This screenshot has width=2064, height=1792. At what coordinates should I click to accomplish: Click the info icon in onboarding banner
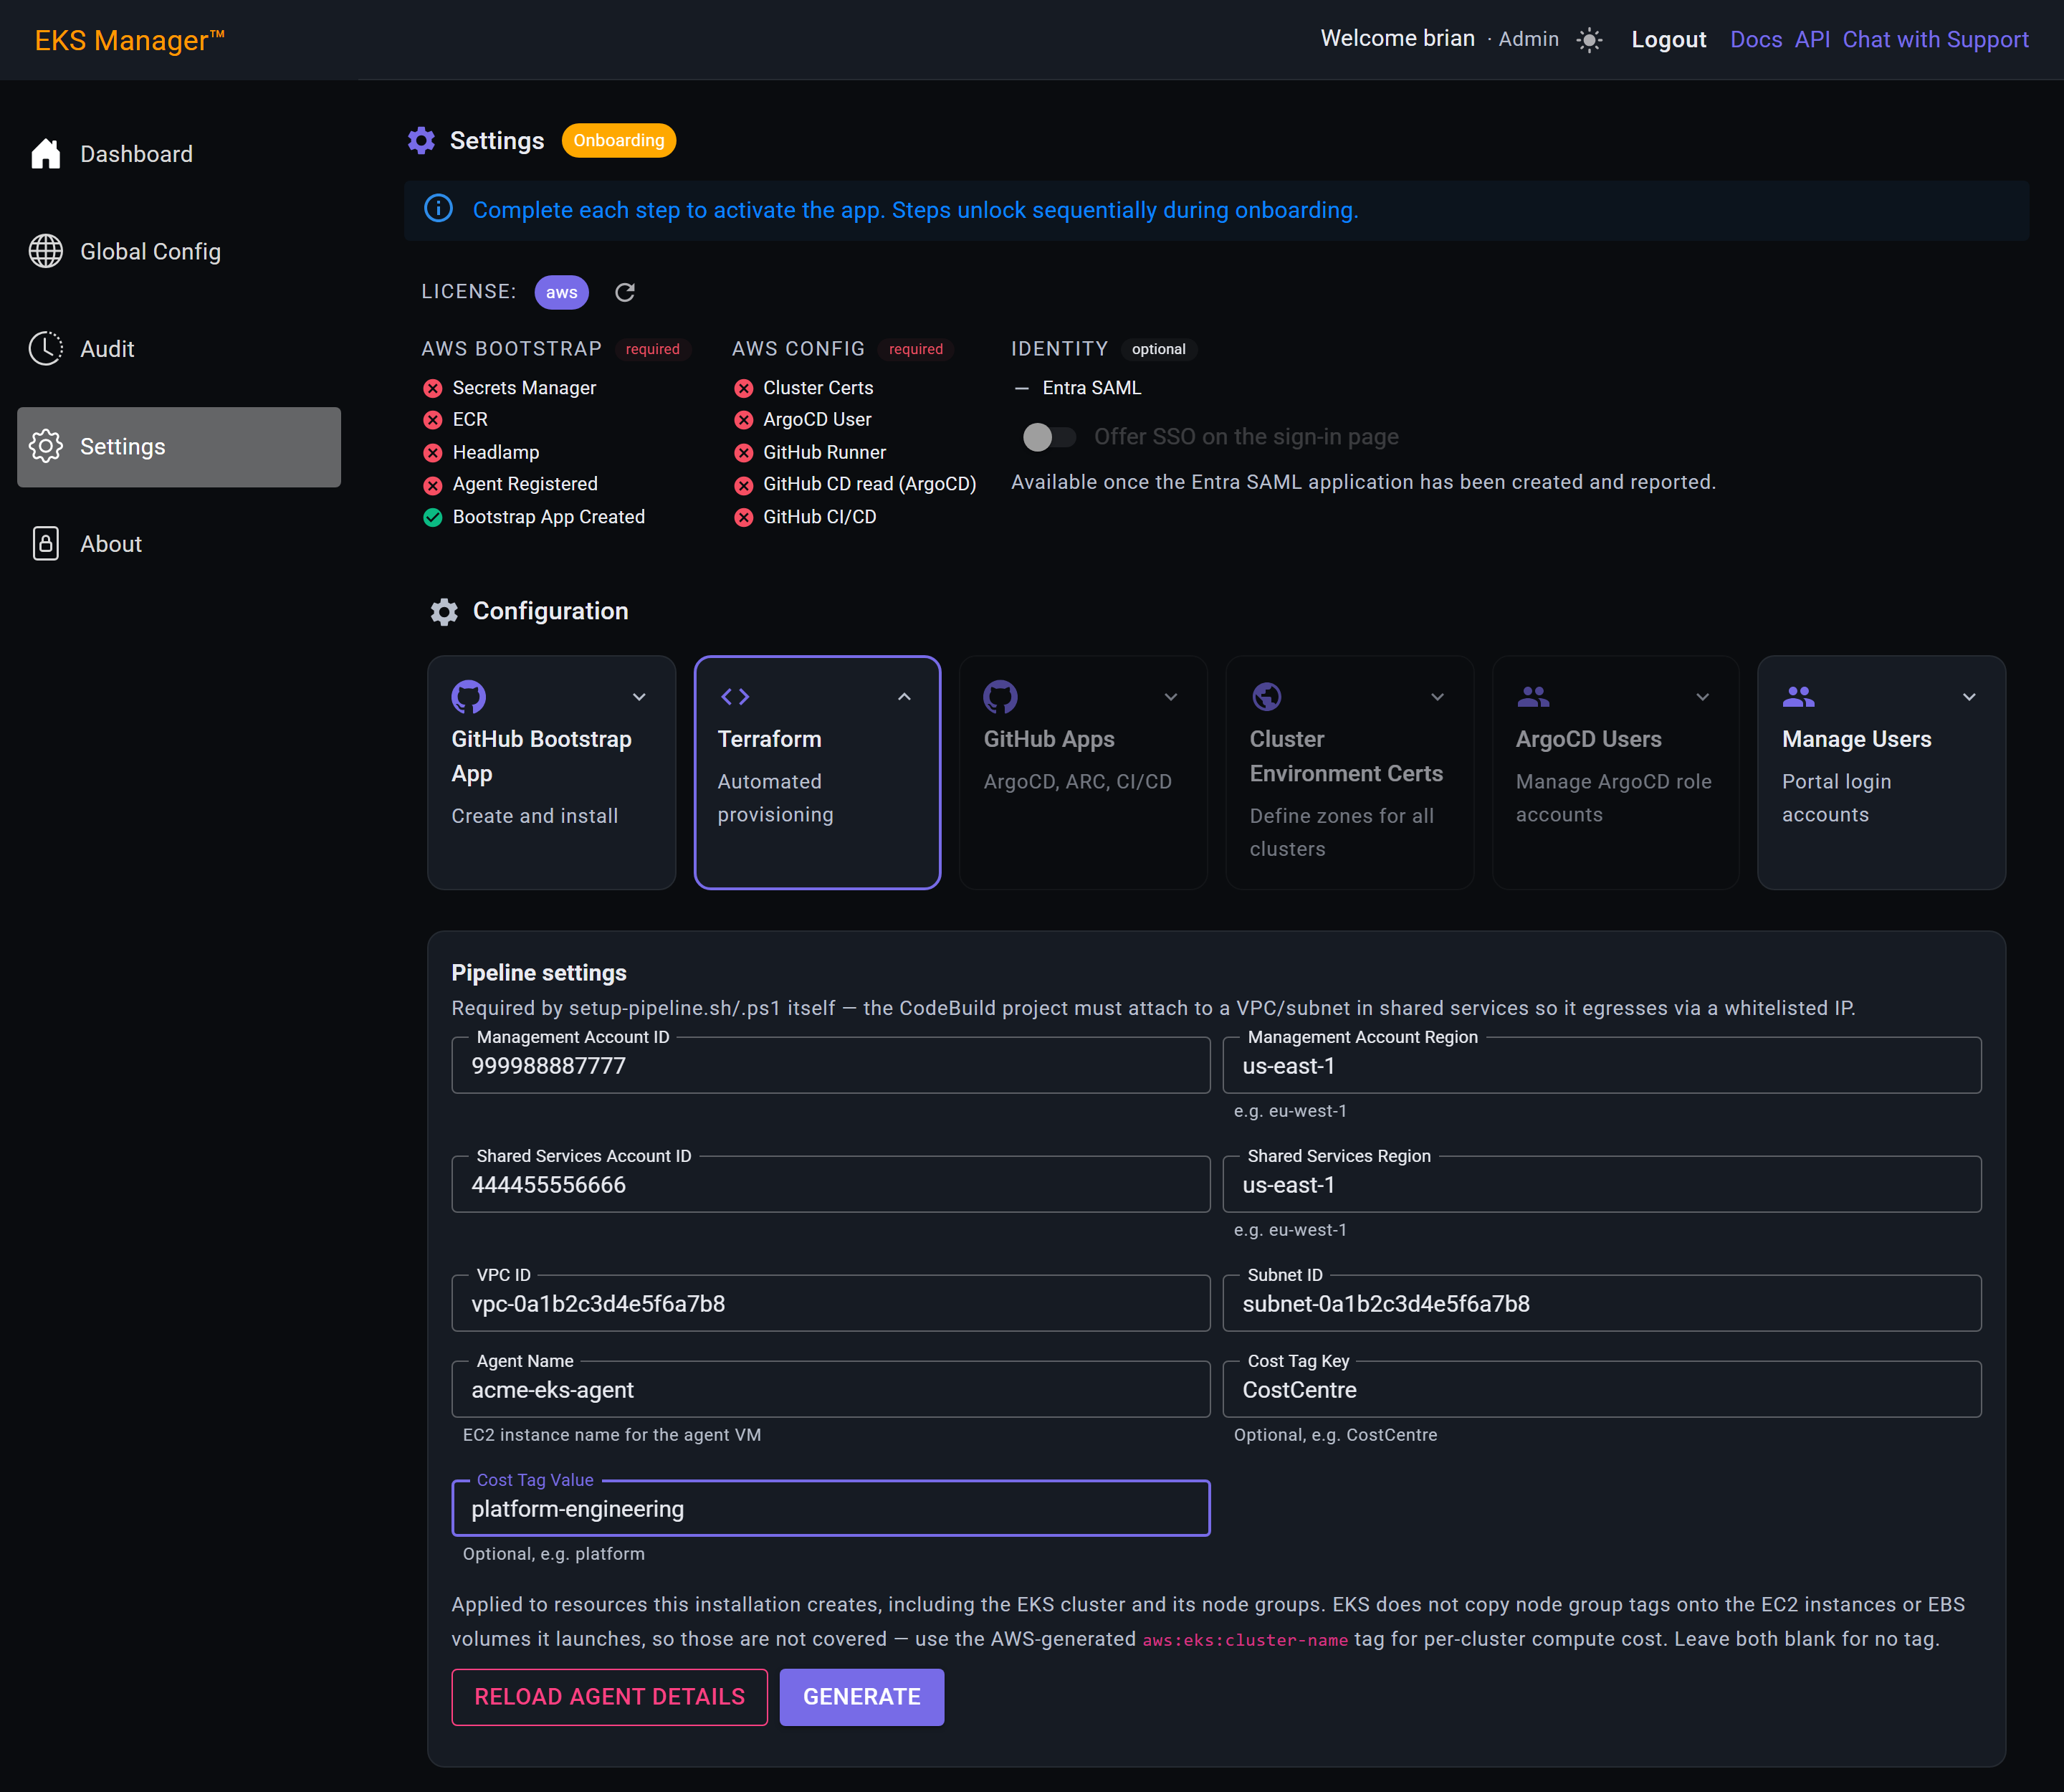point(439,209)
